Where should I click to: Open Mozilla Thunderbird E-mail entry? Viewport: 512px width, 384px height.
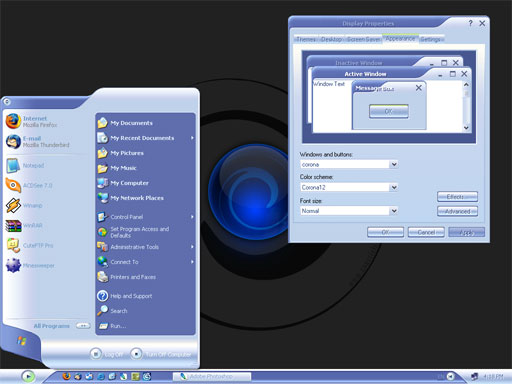click(37, 142)
